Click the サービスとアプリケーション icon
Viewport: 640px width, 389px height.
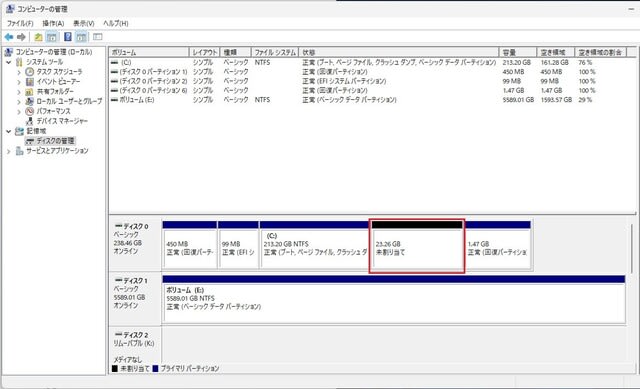tap(19, 151)
